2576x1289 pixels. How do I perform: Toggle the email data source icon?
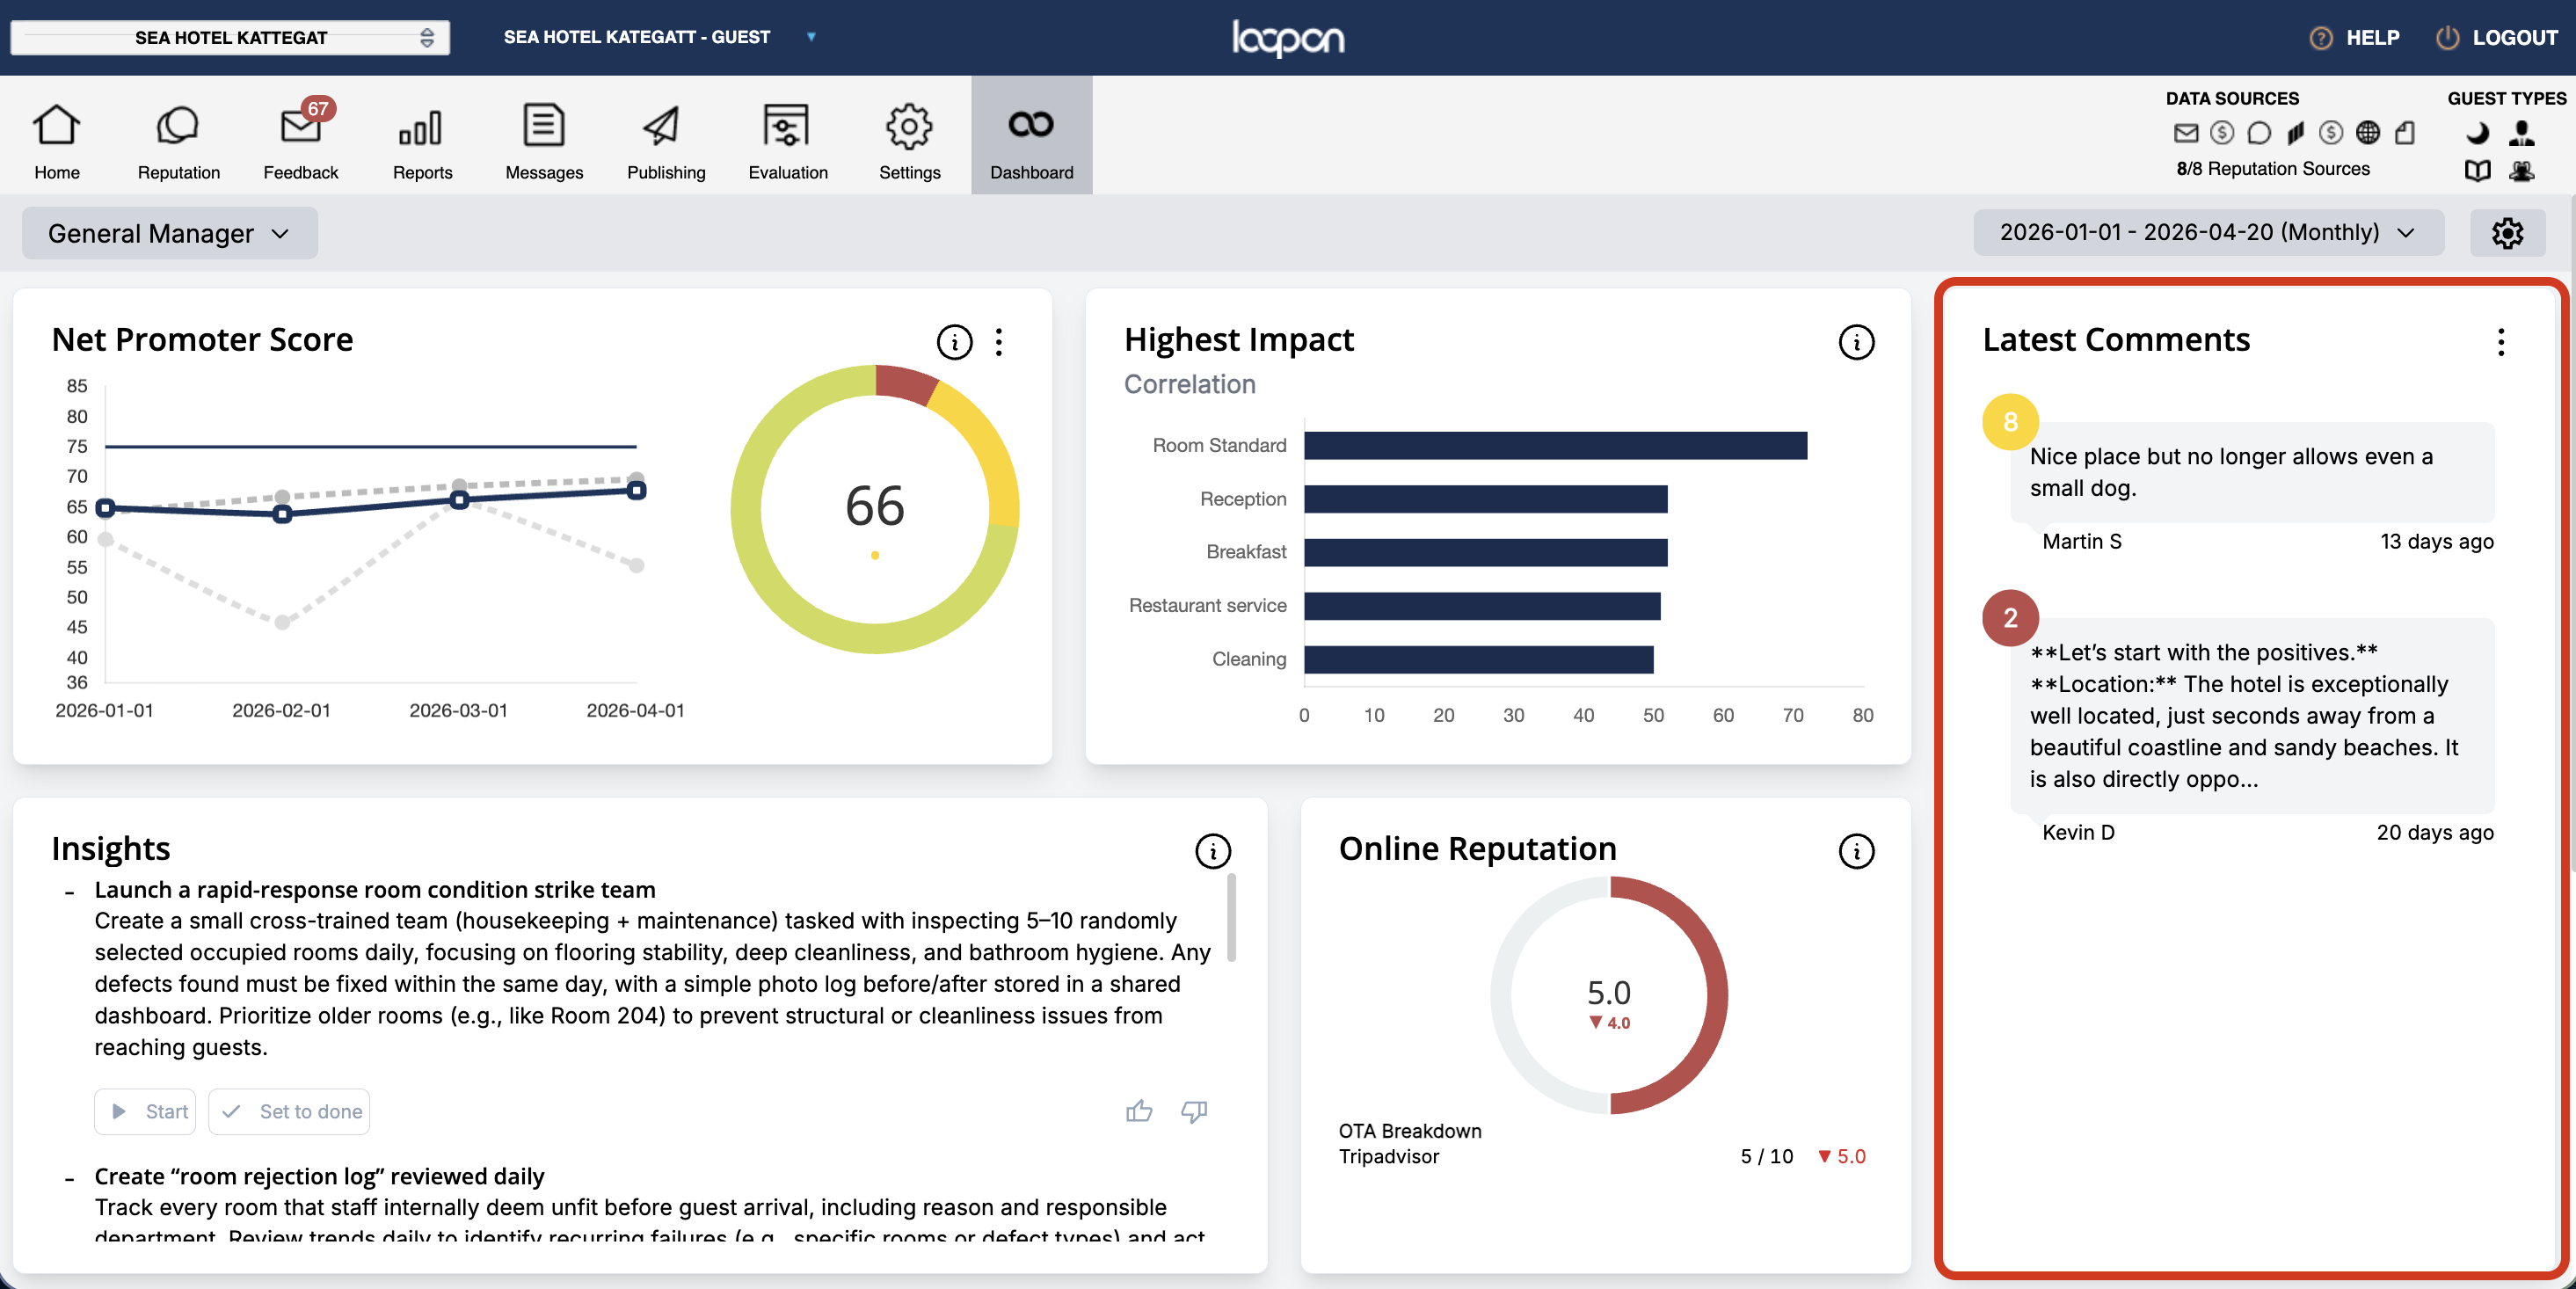(x=2186, y=132)
